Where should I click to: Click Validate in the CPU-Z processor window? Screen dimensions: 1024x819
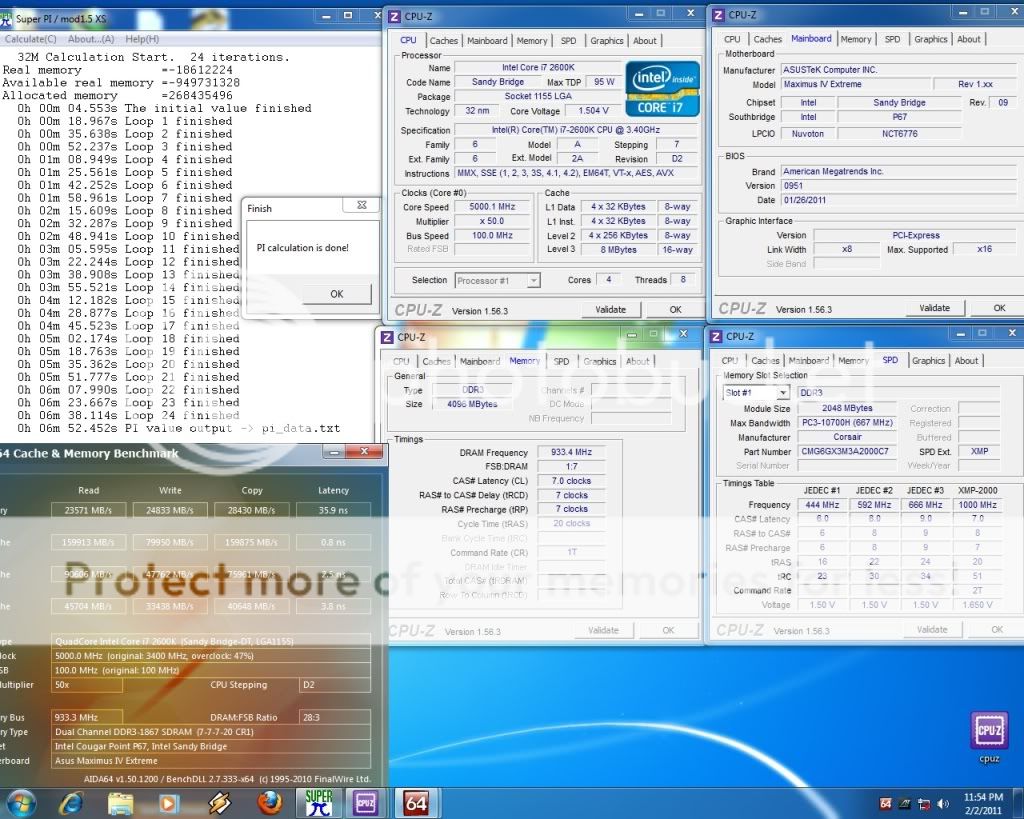(x=610, y=310)
